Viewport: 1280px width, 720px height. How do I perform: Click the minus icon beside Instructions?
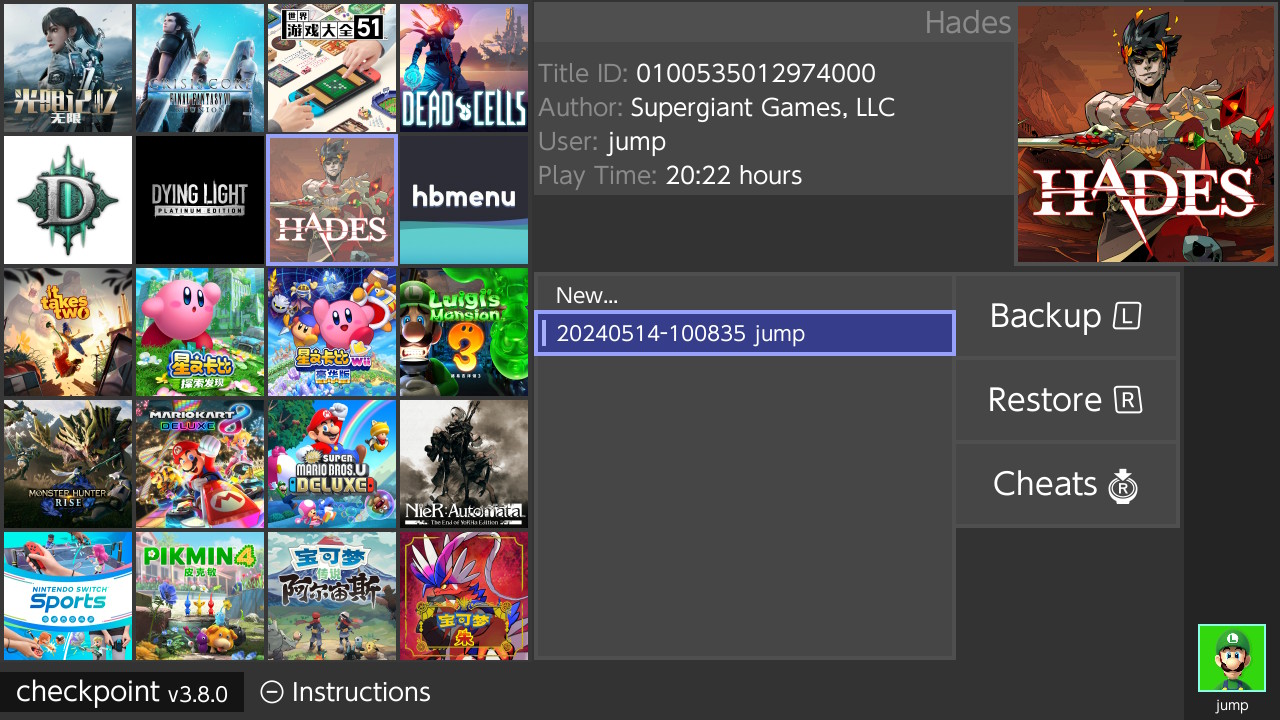coord(271,692)
